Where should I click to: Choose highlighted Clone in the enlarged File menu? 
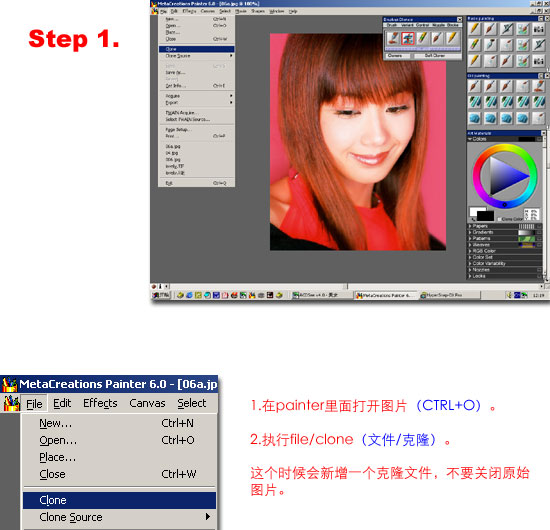(119, 500)
